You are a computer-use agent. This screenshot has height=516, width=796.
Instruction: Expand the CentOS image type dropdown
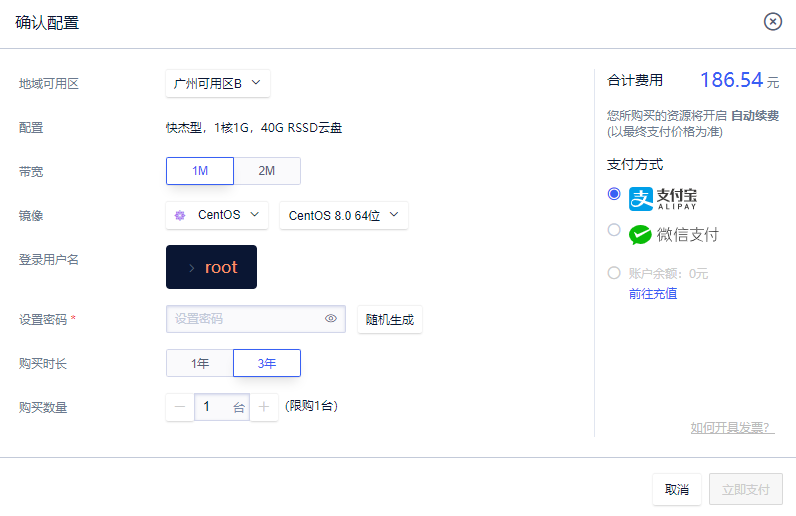point(217,215)
